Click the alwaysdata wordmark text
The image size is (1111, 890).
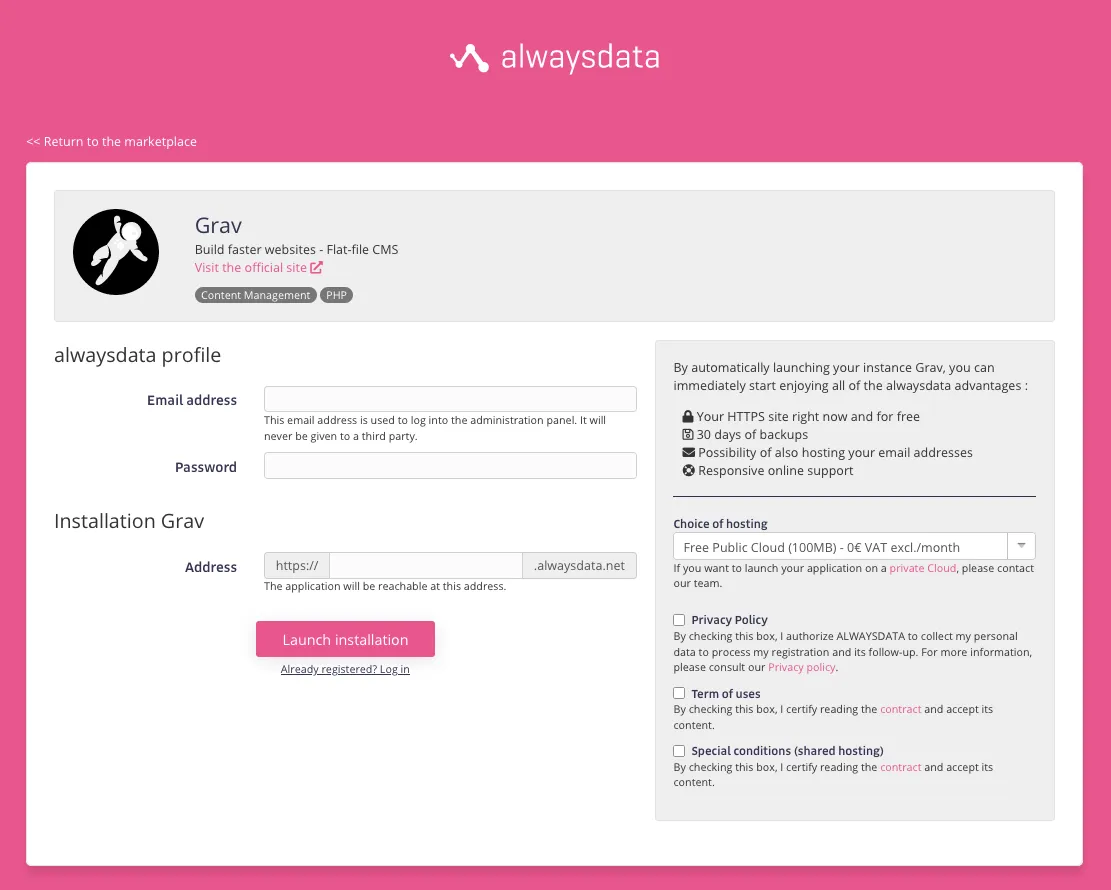580,57
